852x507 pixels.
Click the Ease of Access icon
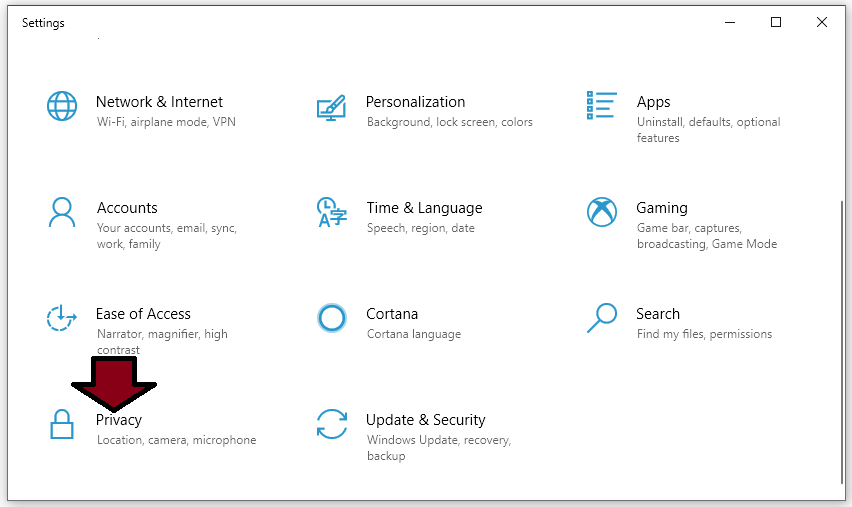coord(61,318)
